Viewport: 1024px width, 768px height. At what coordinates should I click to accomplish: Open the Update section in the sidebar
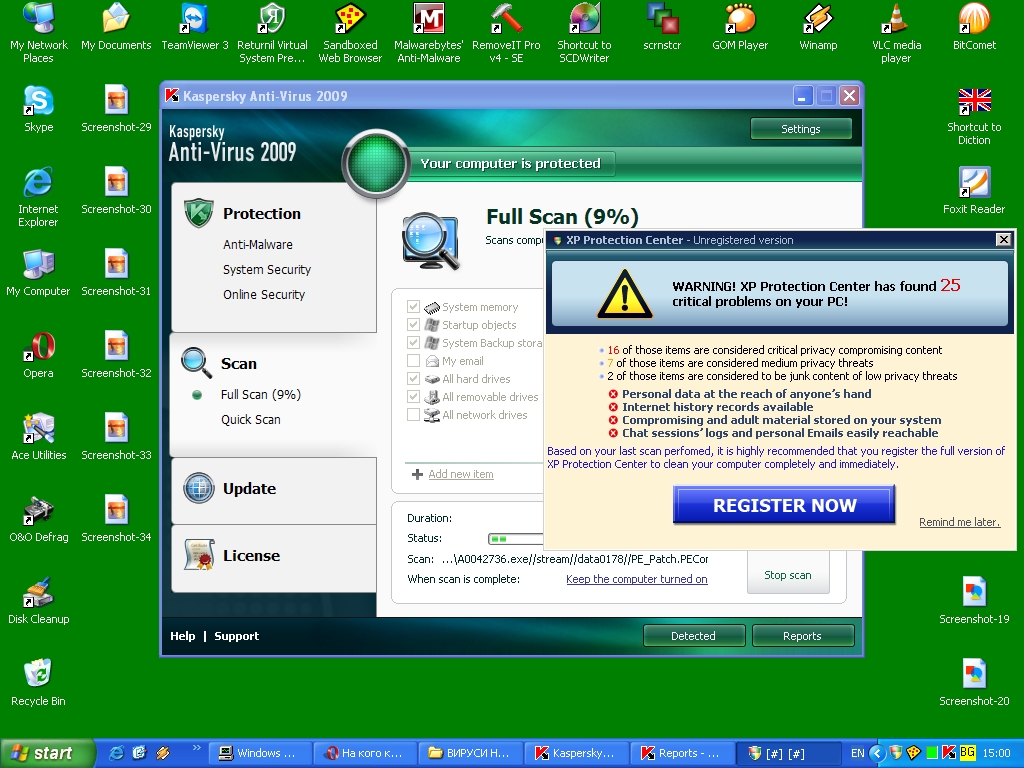tap(249, 488)
